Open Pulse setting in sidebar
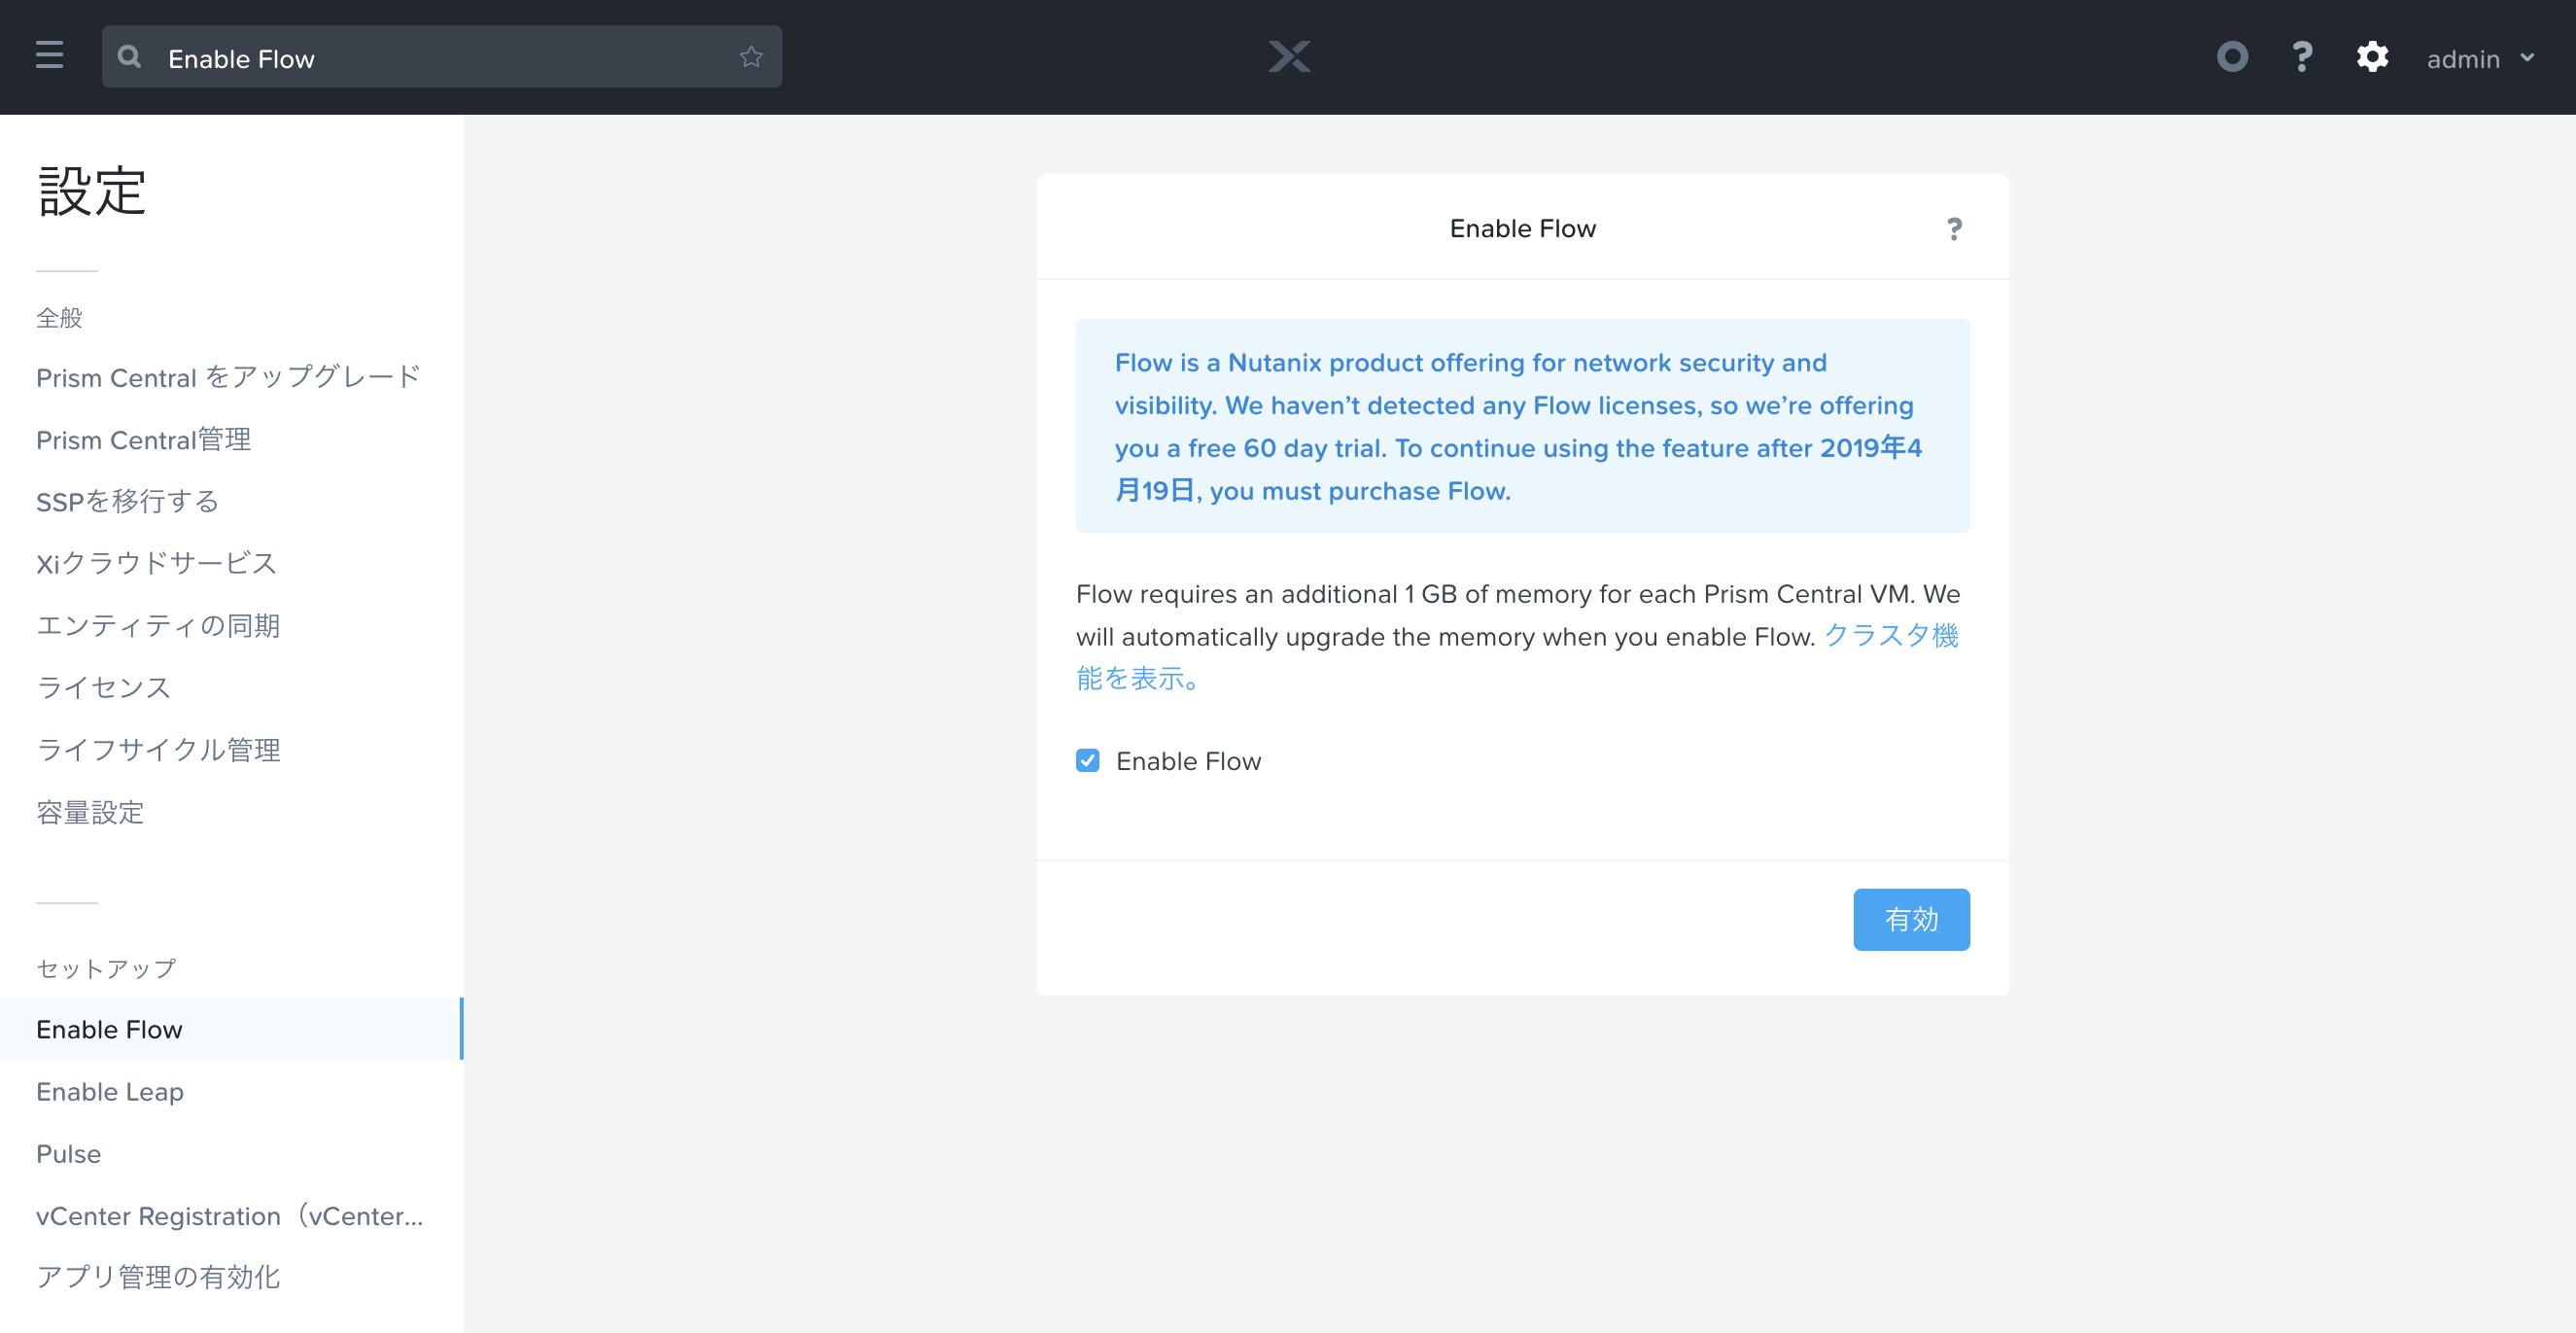The width and height of the screenshot is (2576, 1333). tap(68, 1153)
